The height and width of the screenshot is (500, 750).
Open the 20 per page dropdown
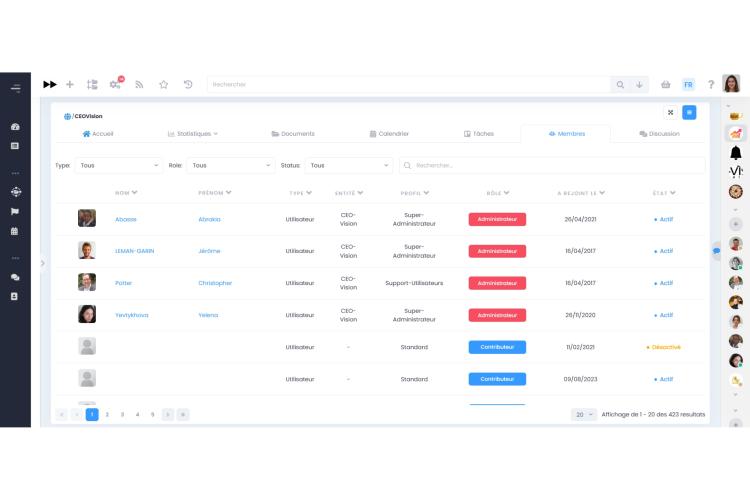(x=584, y=414)
